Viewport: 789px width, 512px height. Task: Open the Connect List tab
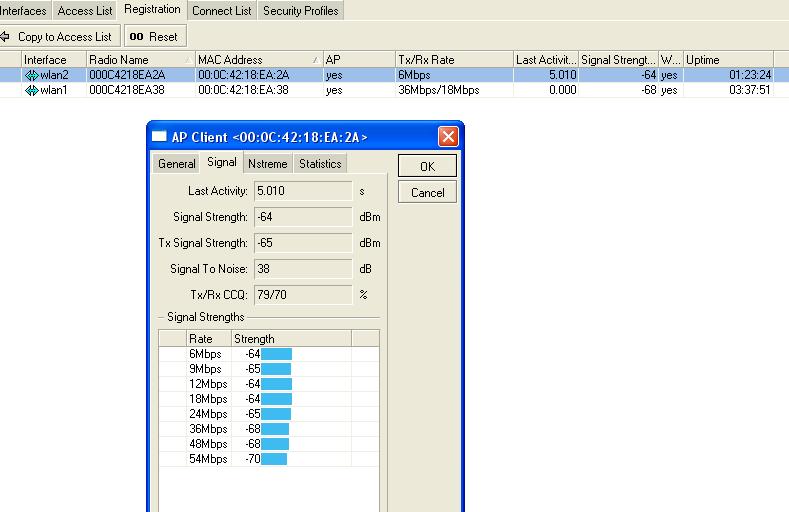tap(221, 11)
